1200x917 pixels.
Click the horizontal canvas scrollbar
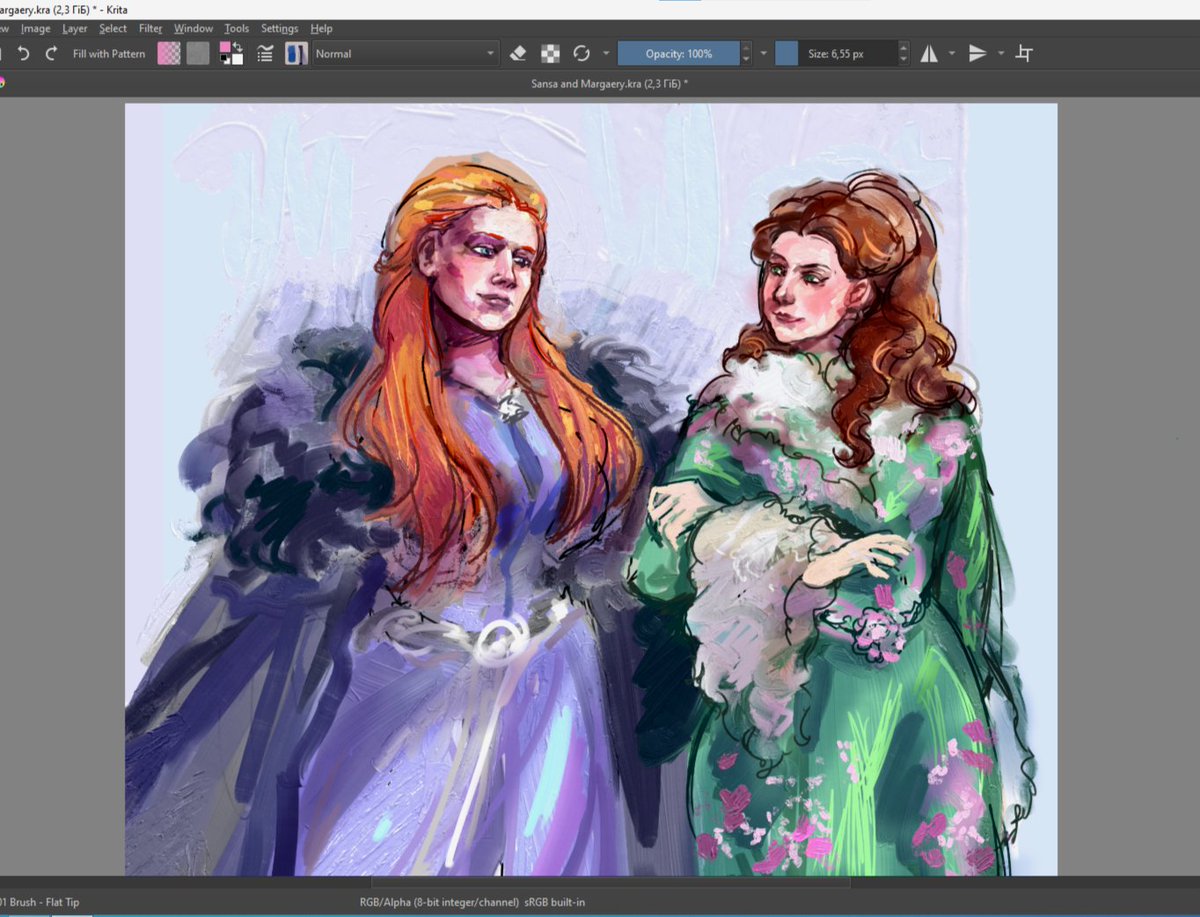pyautogui.click(x=610, y=882)
